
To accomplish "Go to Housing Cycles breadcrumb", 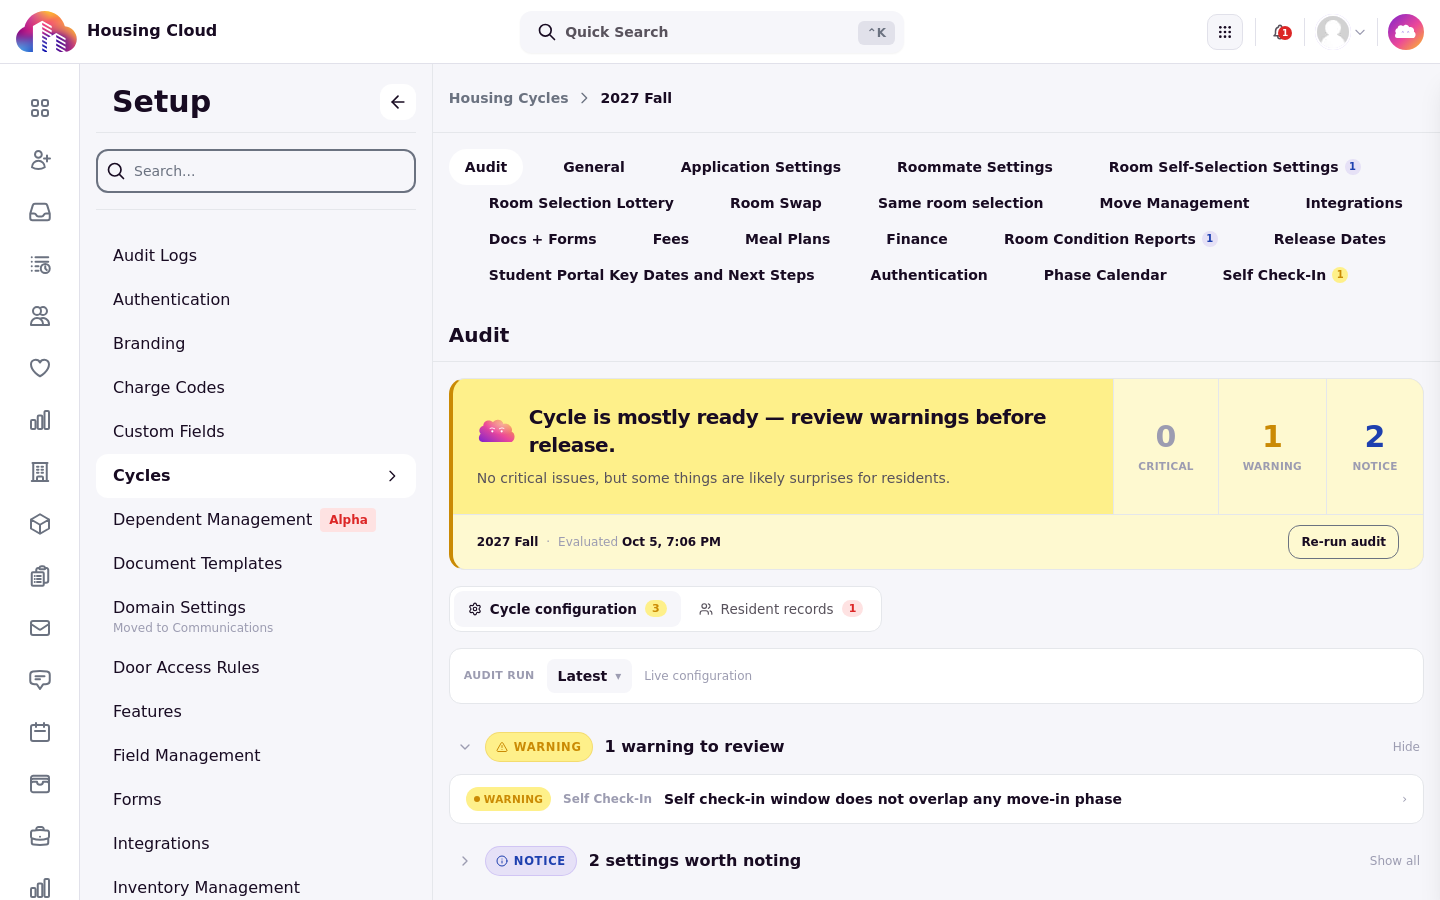I will (x=508, y=98).
